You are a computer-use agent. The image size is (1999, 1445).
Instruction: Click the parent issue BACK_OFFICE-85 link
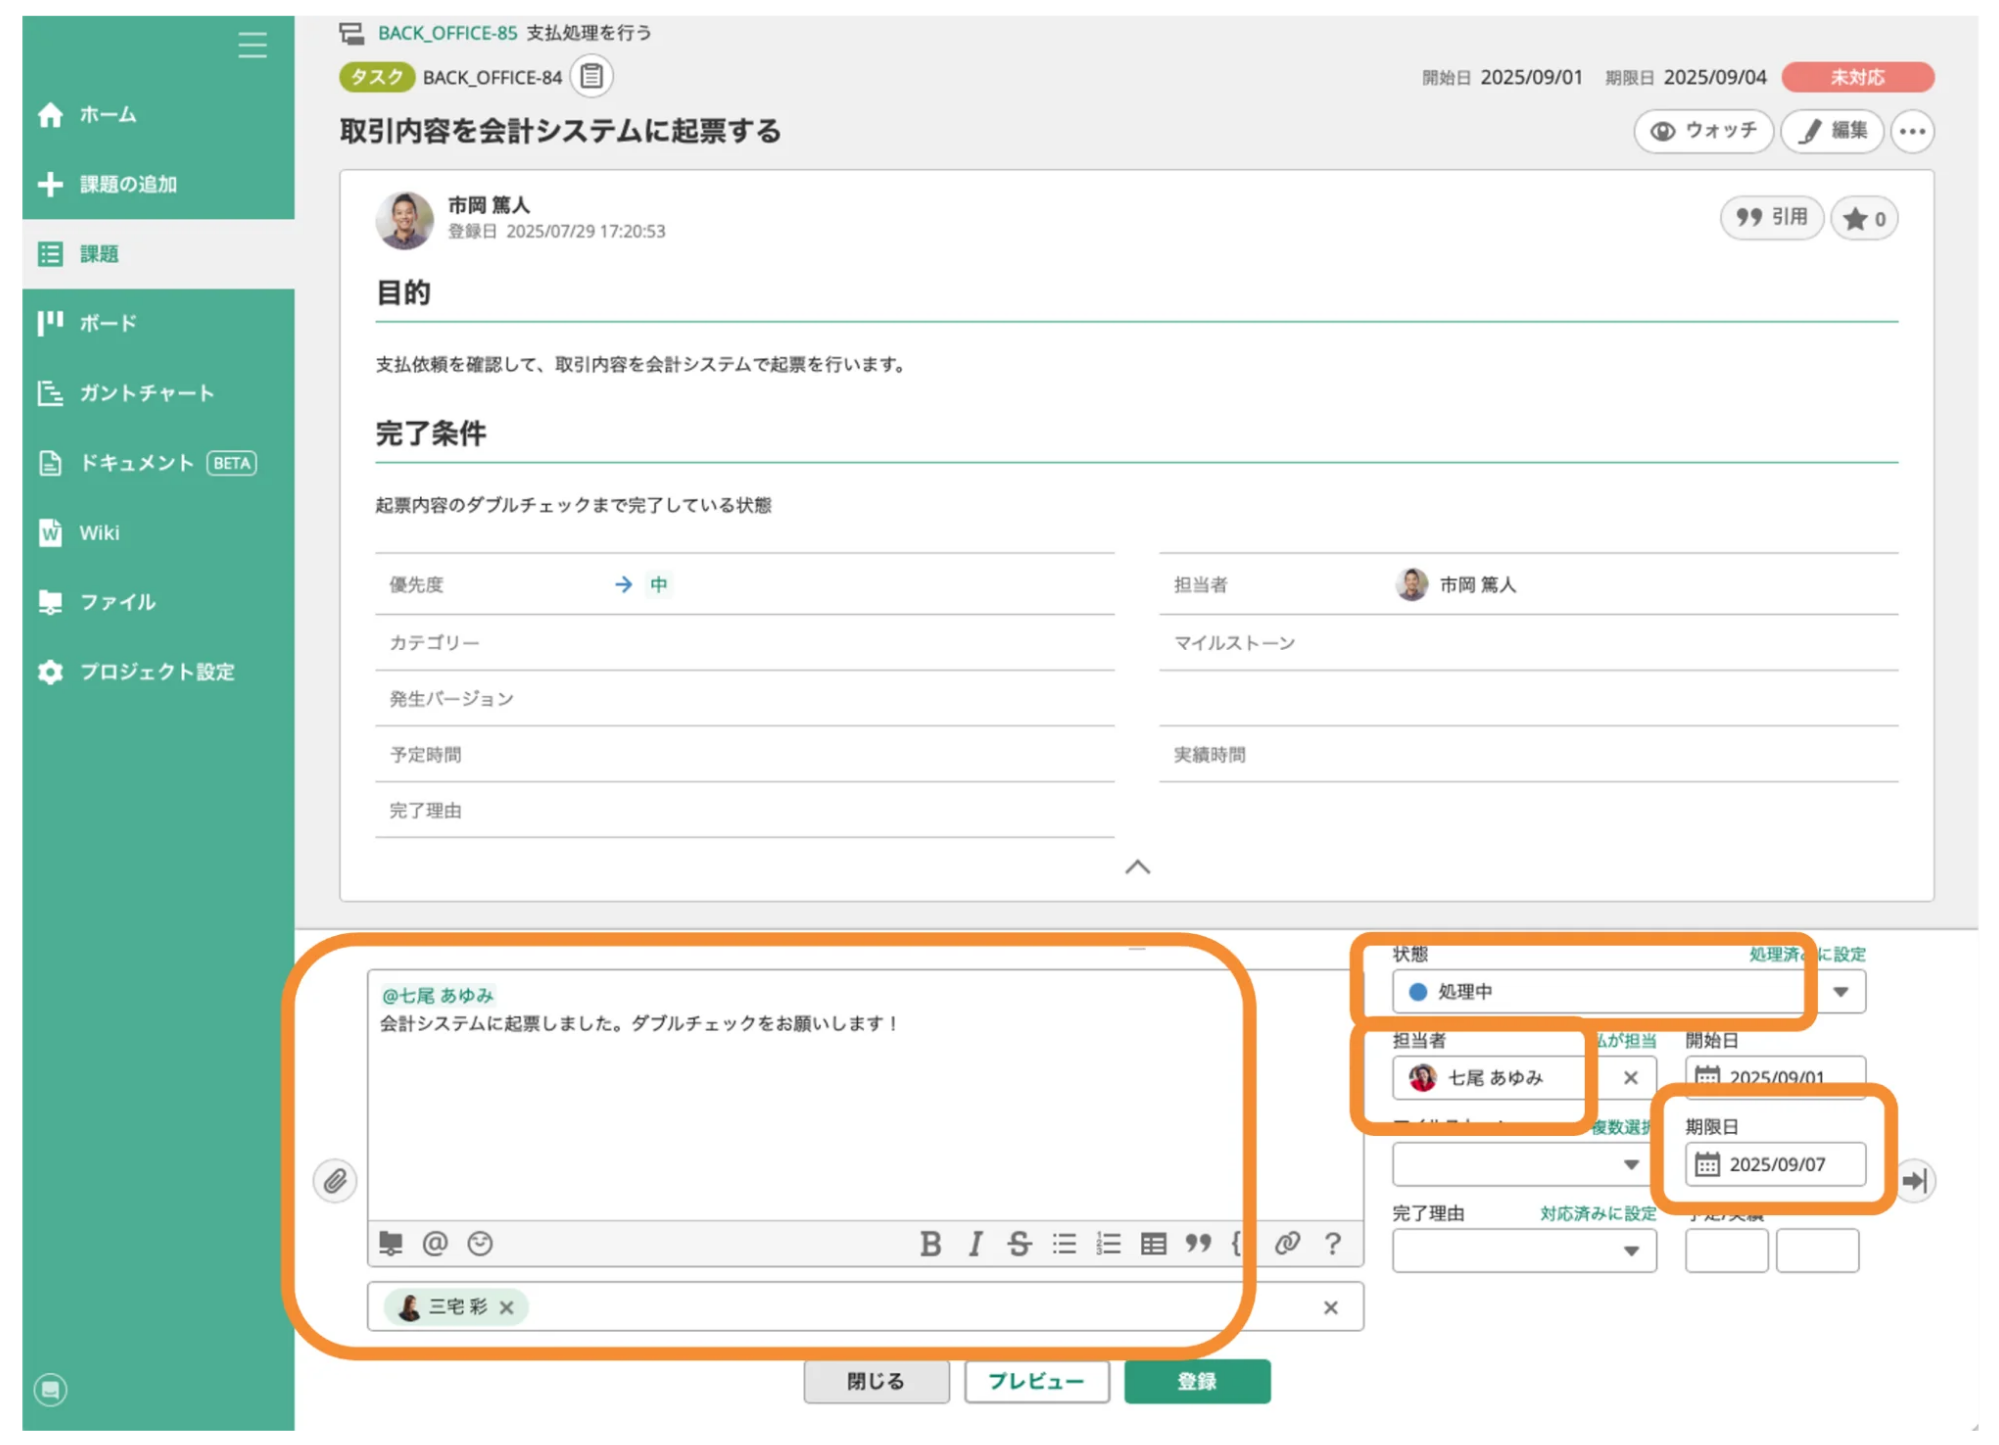(447, 33)
